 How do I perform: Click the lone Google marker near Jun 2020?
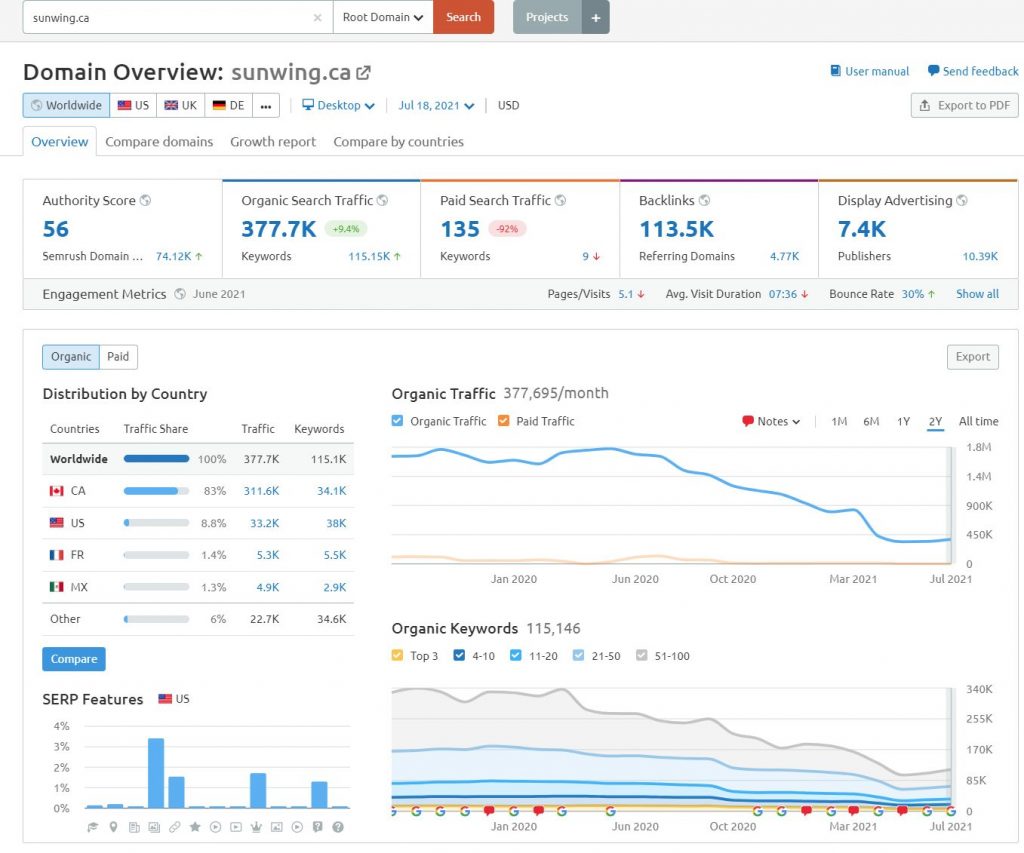(x=611, y=811)
